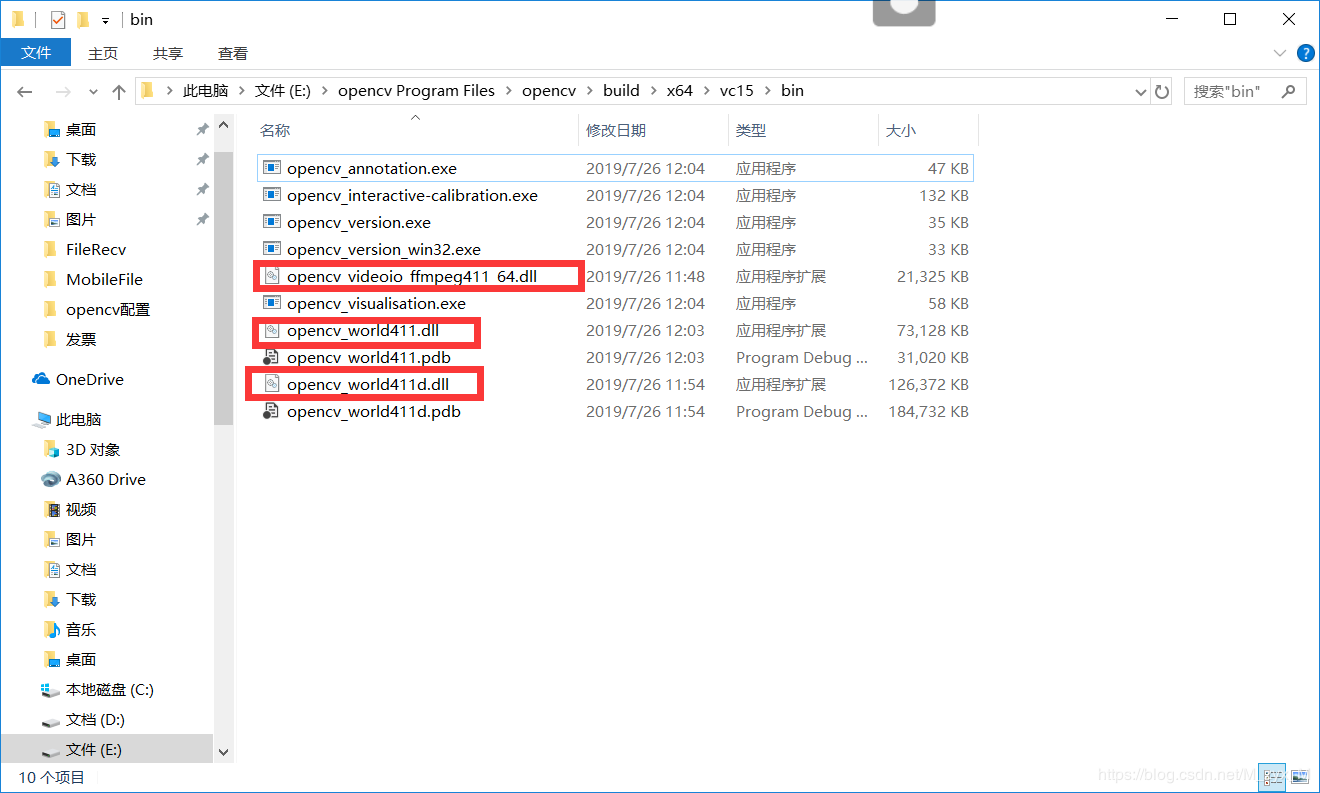Switch to the 查看 tab
The height and width of the screenshot is (793, 1320).
tap(233, 53)
